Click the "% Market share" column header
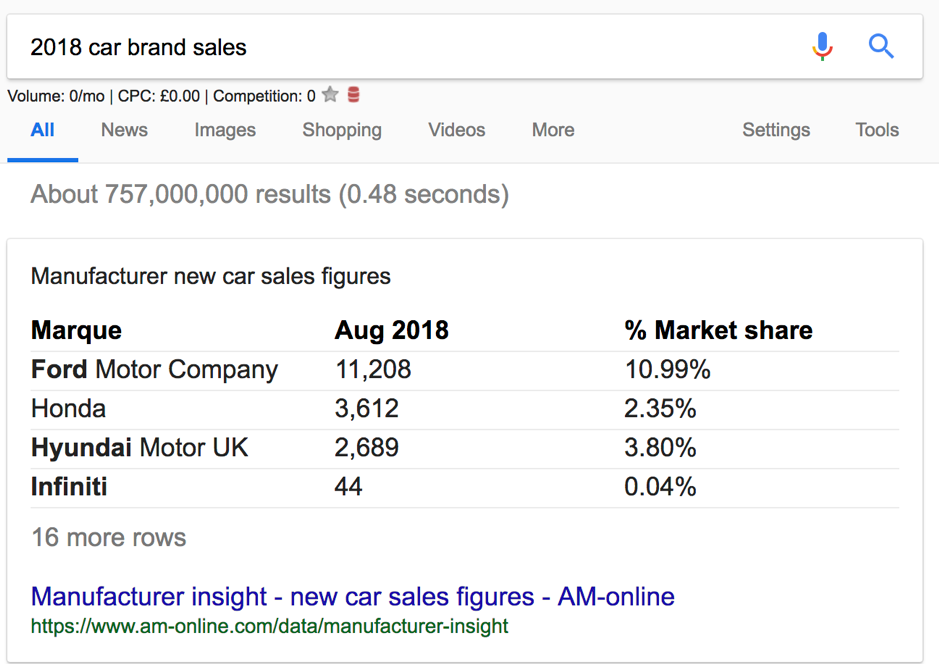Image resolution: width=939 pixels, height=664 pixels. pos(717,330)
